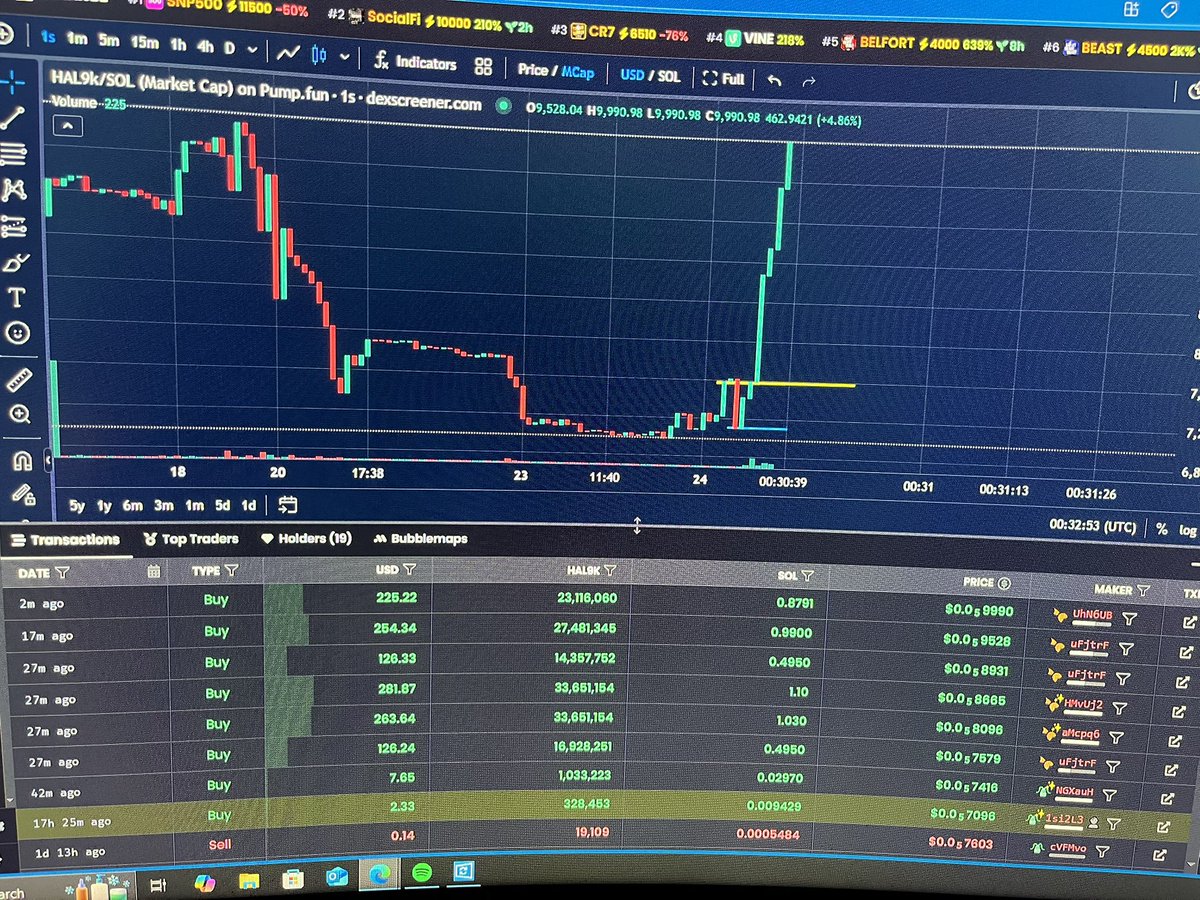Click the line chart compare icon
The image size is (1200, 900).
click(290, 52)
